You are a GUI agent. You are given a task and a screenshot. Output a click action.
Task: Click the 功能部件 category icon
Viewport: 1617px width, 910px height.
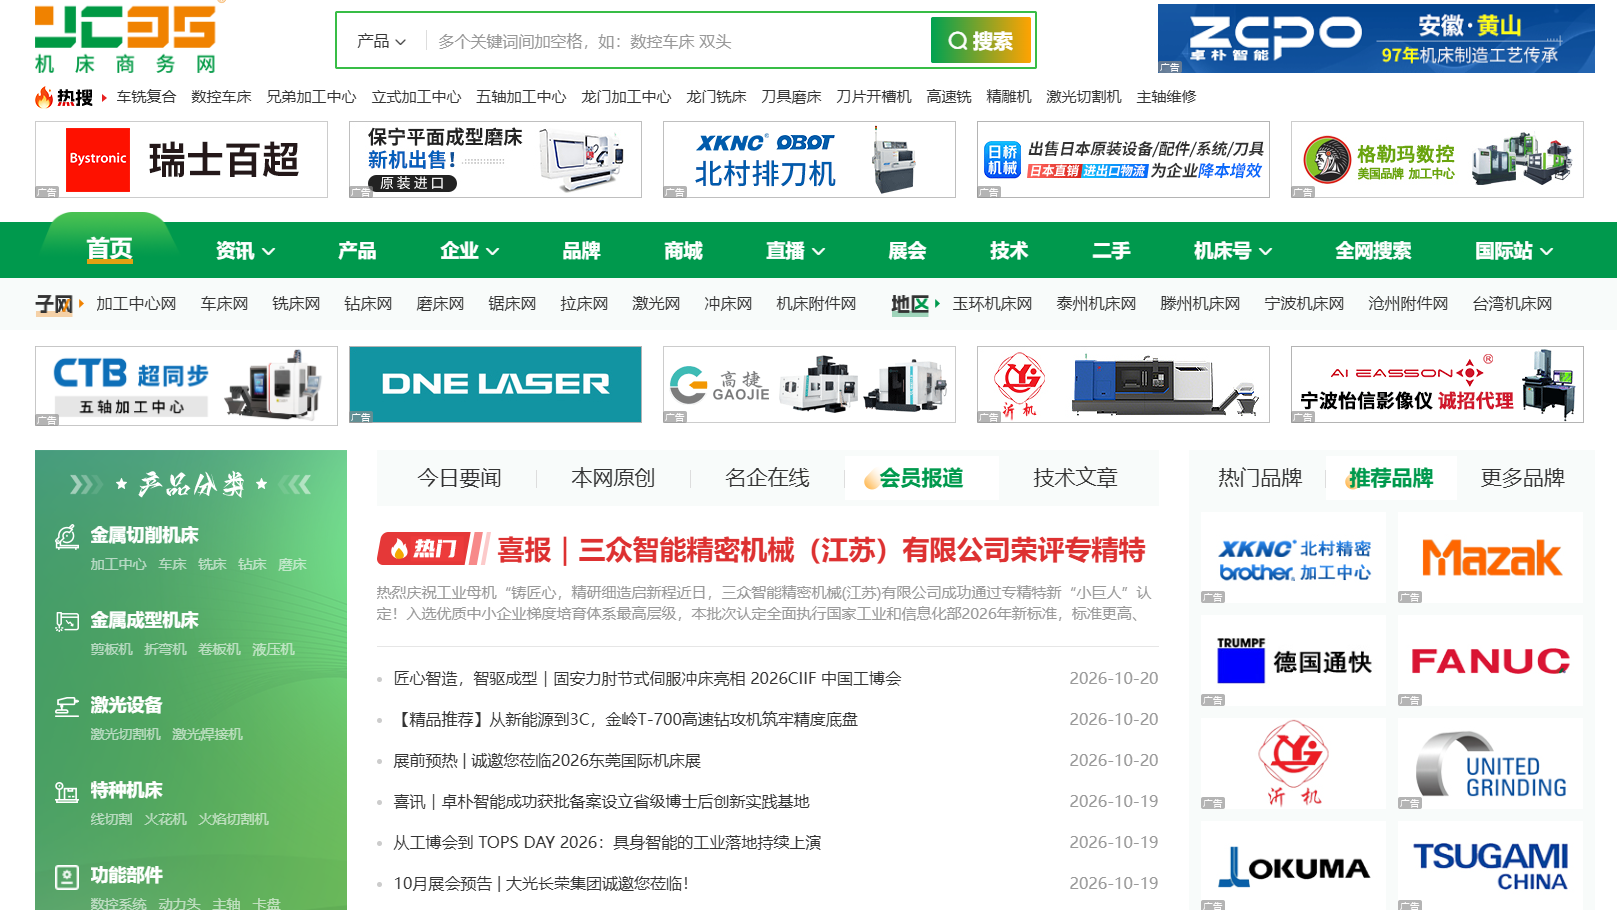tap(67, 877)
